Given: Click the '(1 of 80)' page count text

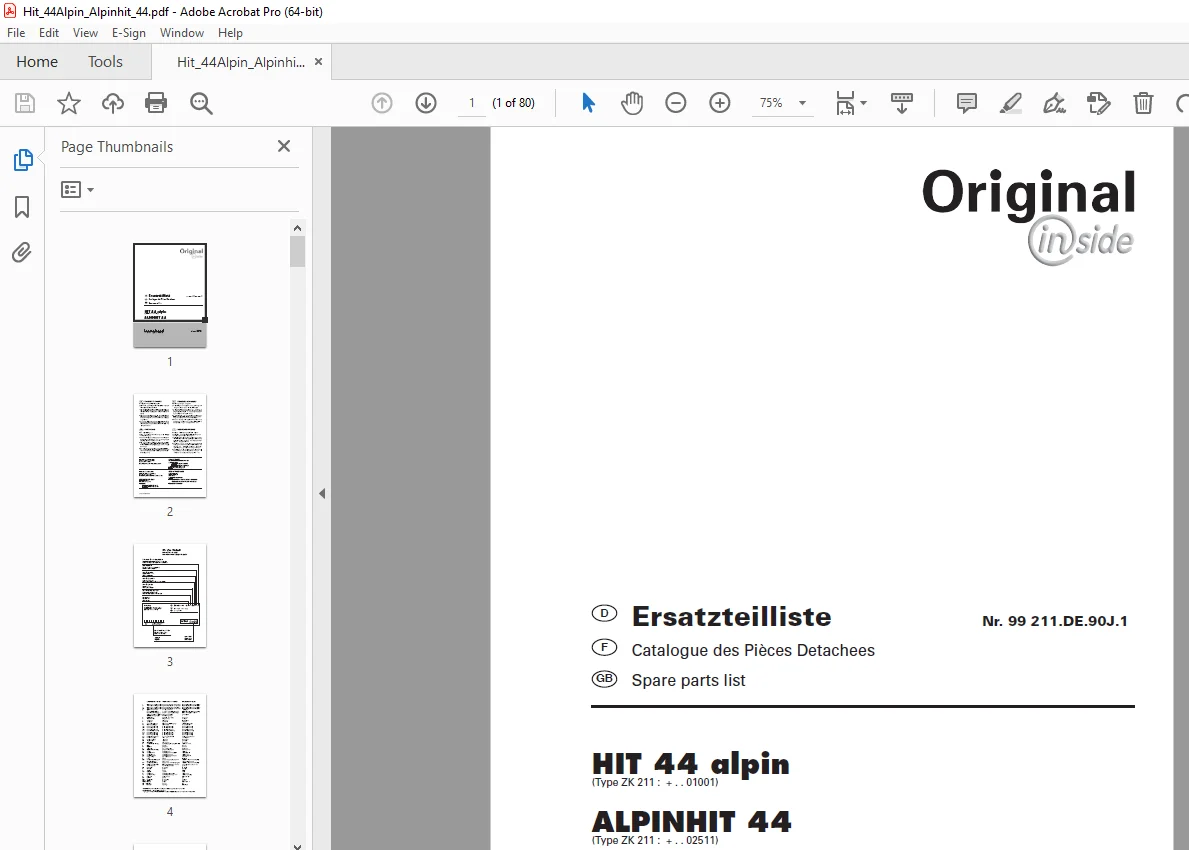Looking at the screenshot, I should (x=513, y=103).
